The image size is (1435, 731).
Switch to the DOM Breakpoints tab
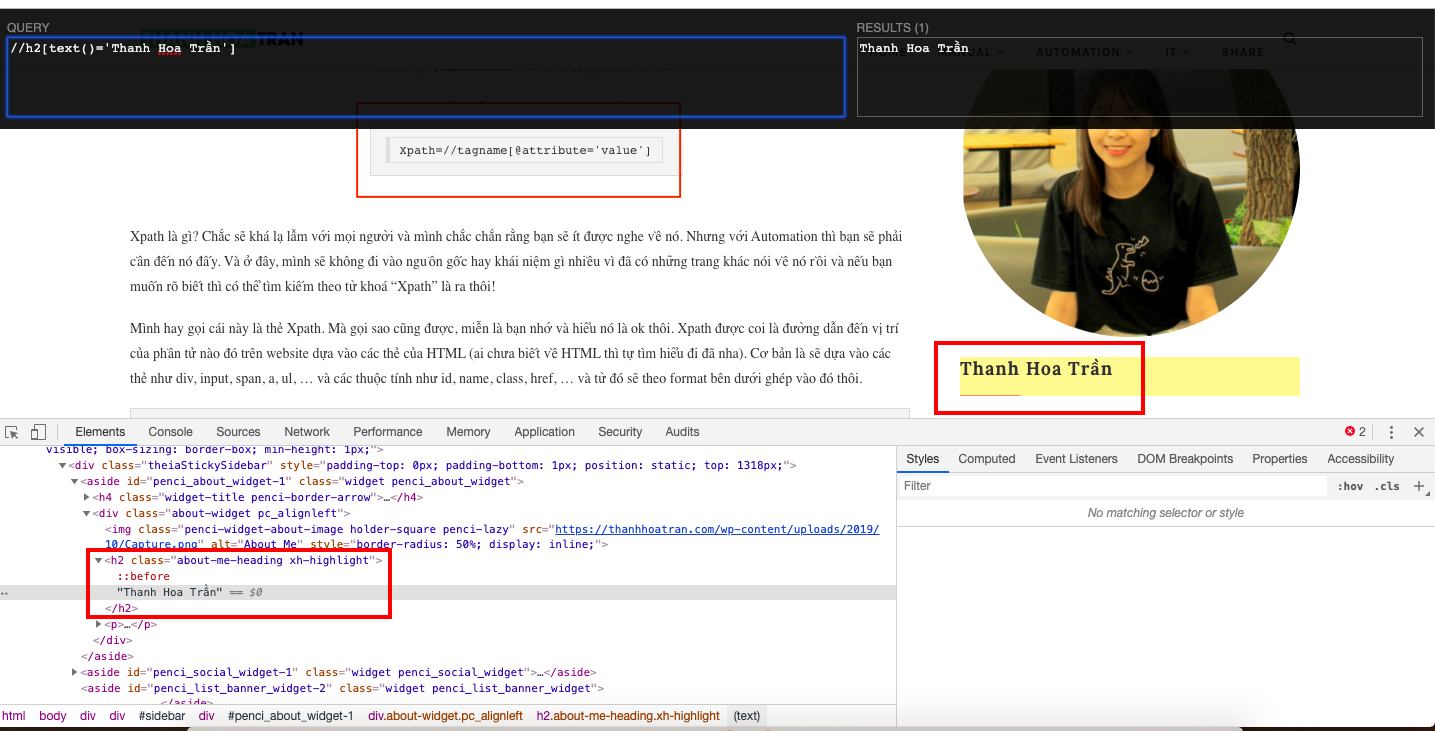(x=1185, y=459)
